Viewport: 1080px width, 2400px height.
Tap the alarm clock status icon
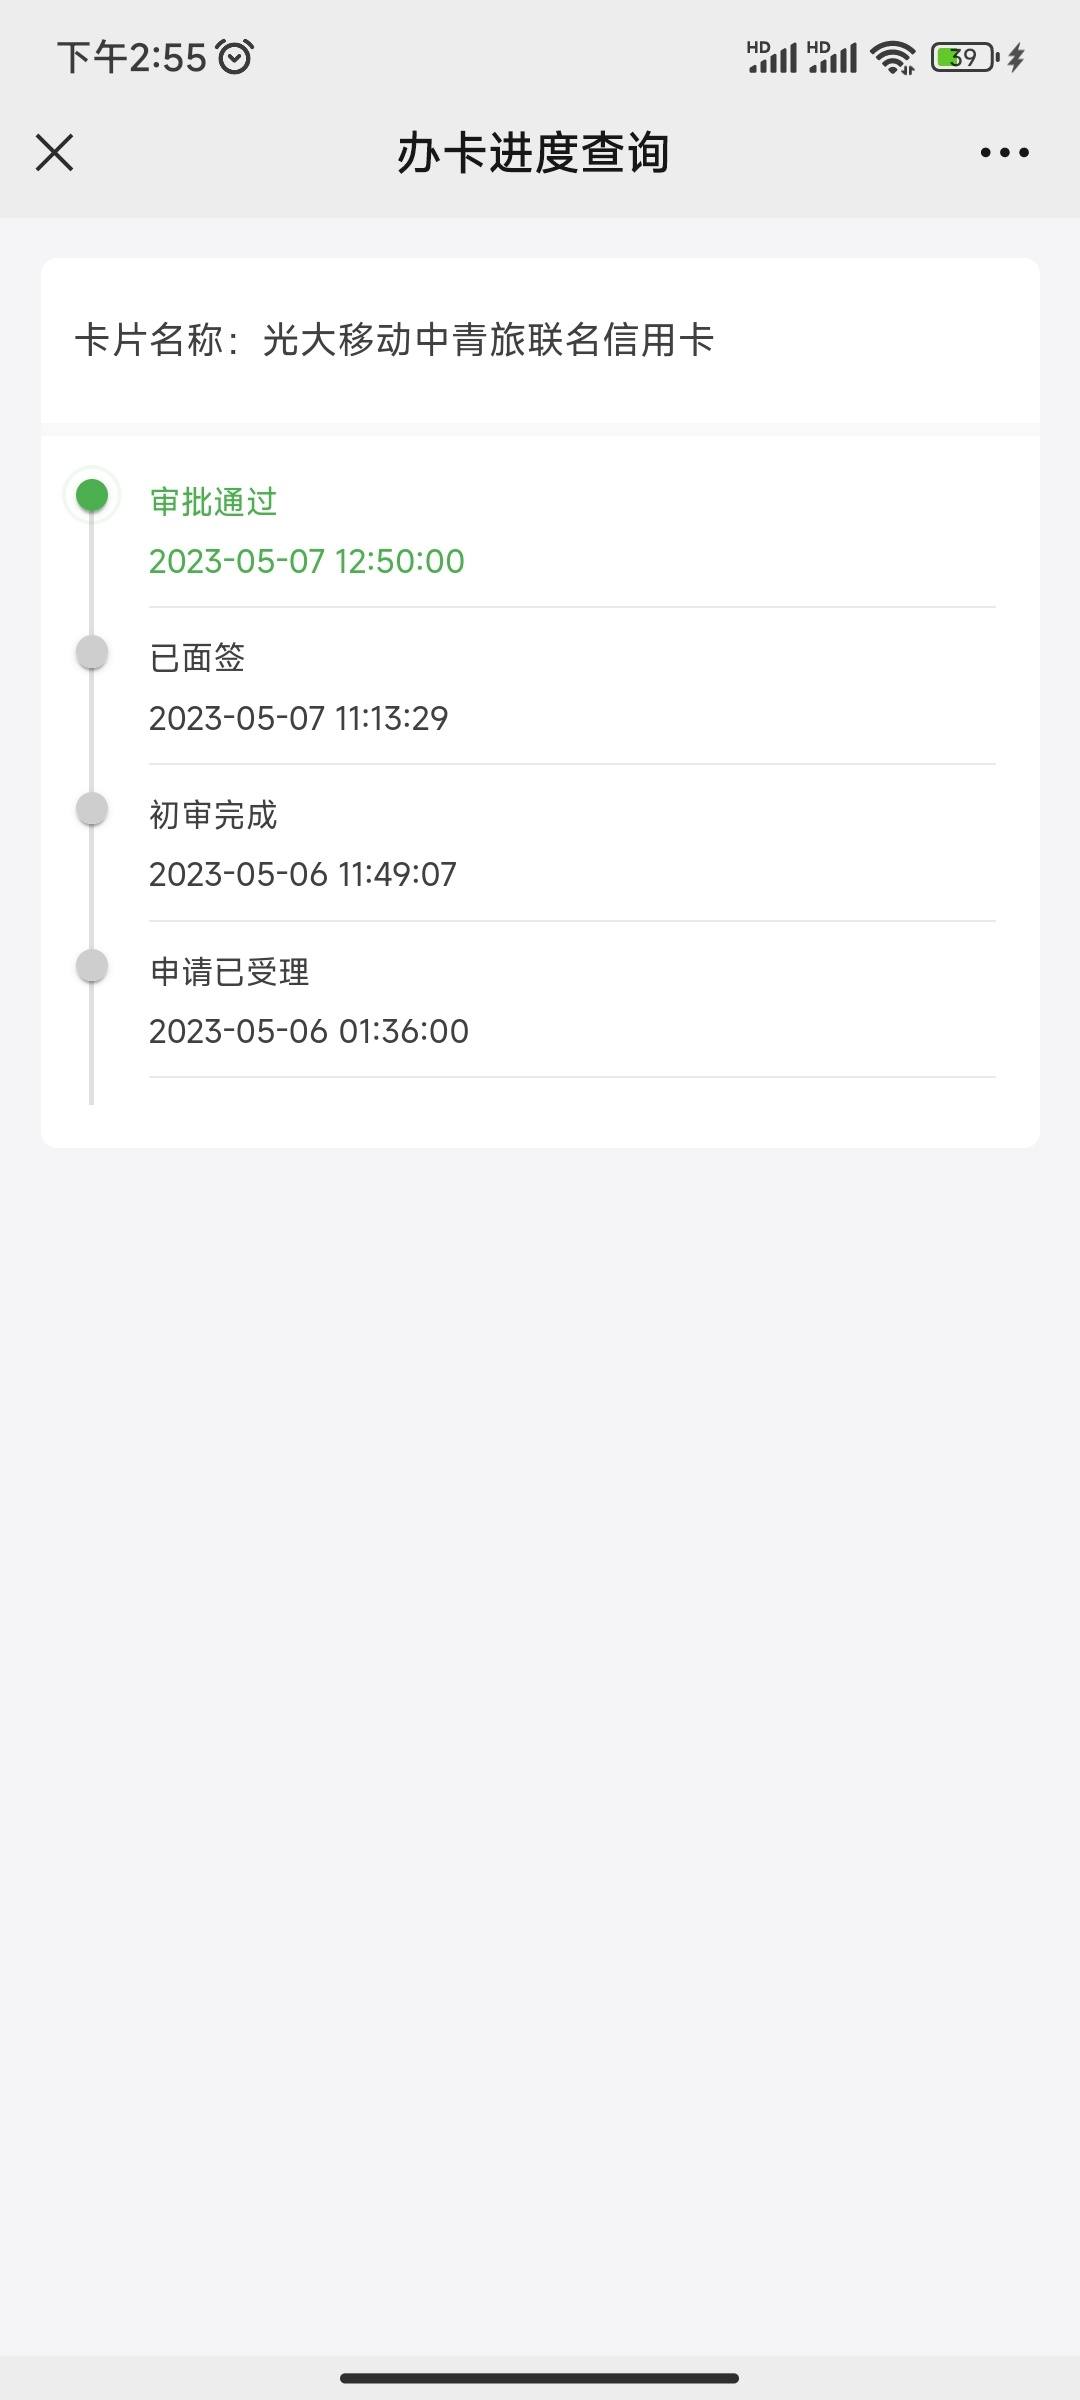pos(235,57)
